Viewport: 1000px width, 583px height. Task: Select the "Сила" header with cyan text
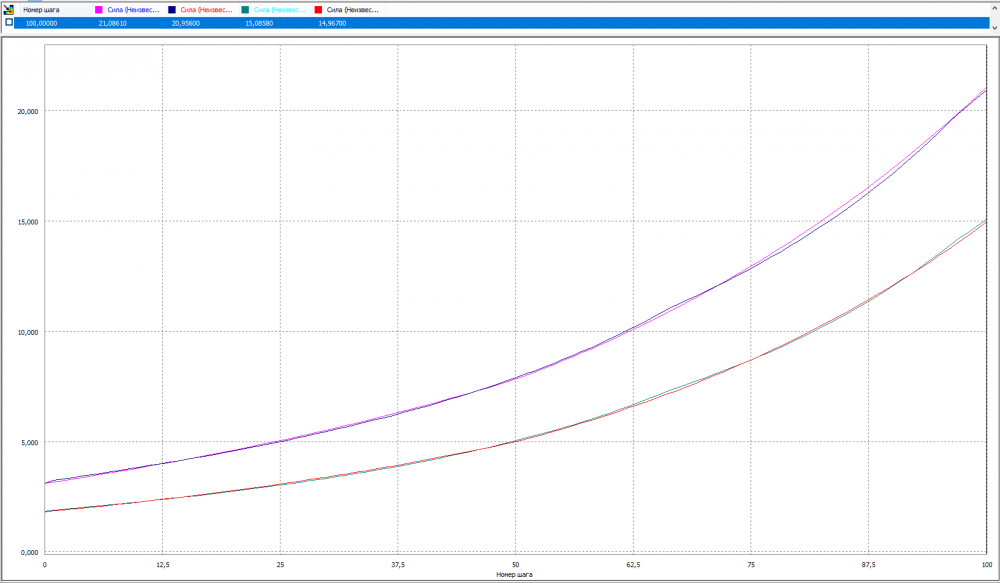[x=280, y=9]
